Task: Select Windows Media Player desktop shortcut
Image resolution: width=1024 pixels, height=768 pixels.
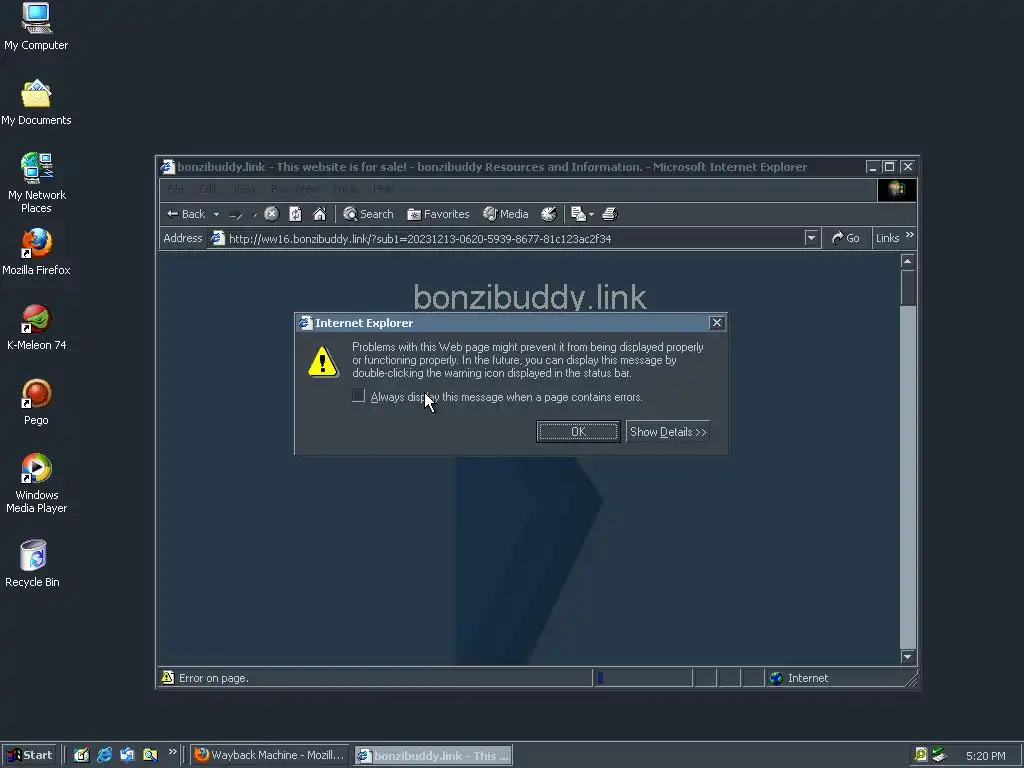Action: [37, 483]
